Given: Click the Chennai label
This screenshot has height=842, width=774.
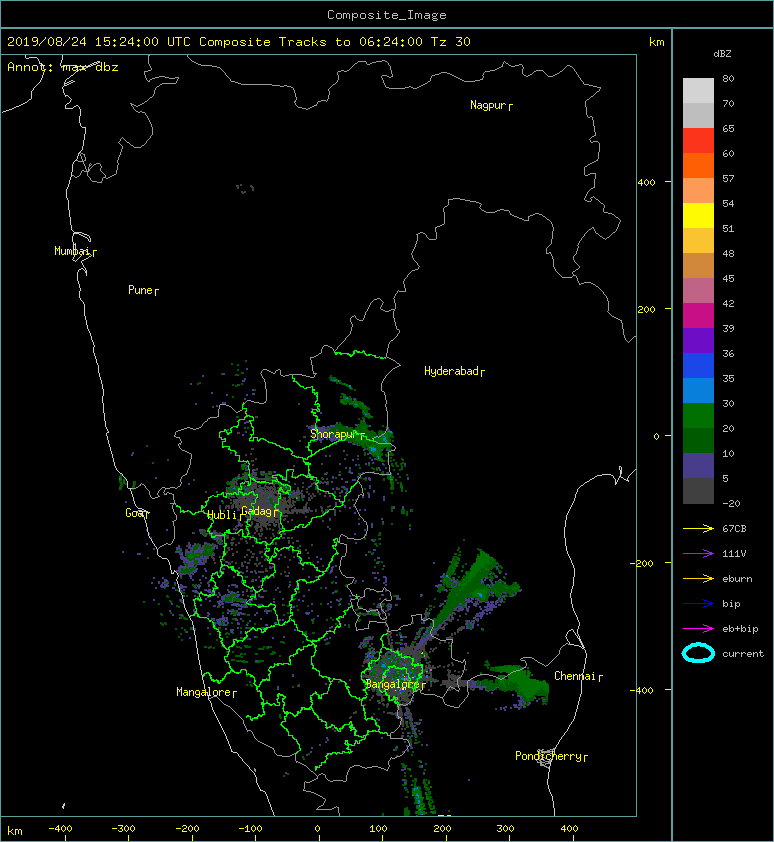Looking at the screenshot, I should click(x=575, y=676).
